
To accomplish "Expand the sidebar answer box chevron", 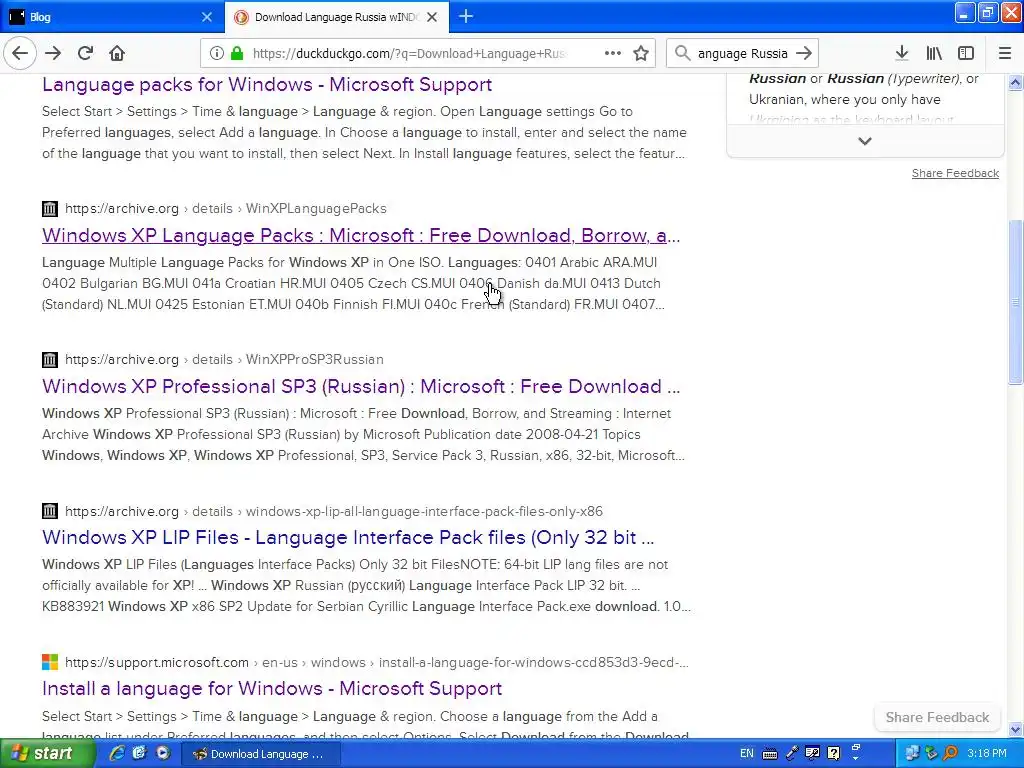I will pos(865,141).
